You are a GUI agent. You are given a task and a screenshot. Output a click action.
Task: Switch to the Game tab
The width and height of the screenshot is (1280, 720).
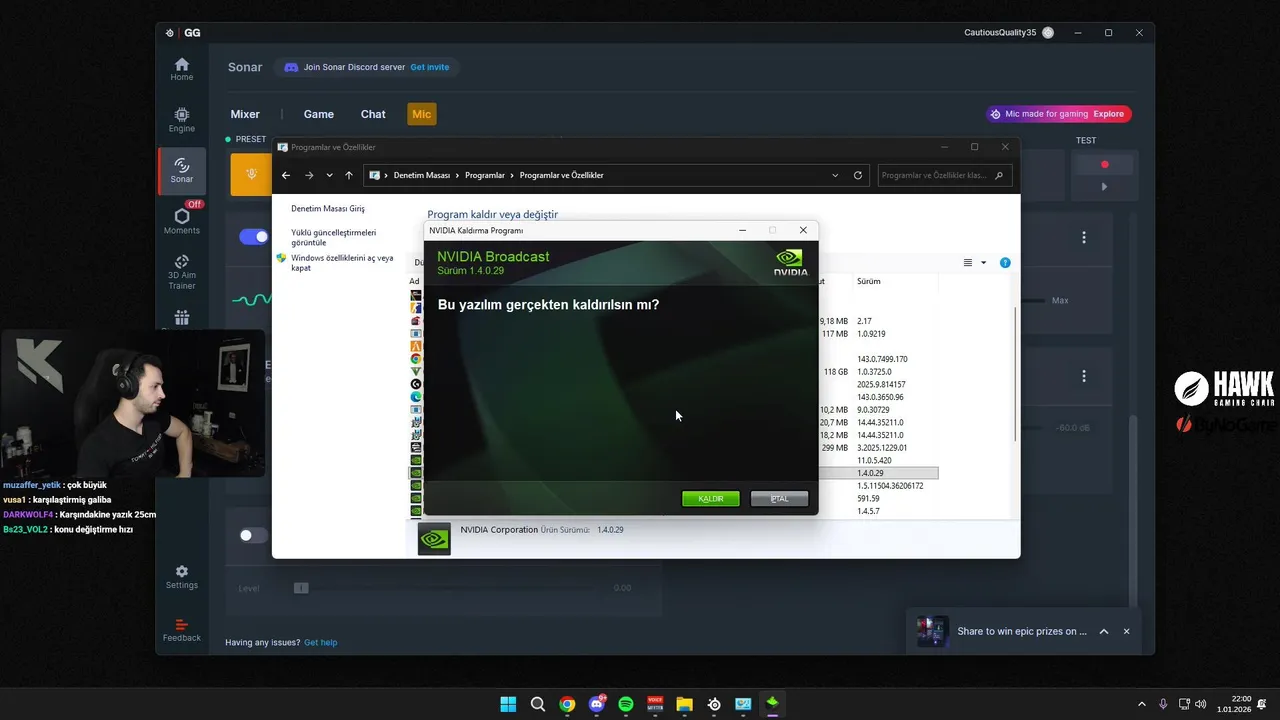319,114
